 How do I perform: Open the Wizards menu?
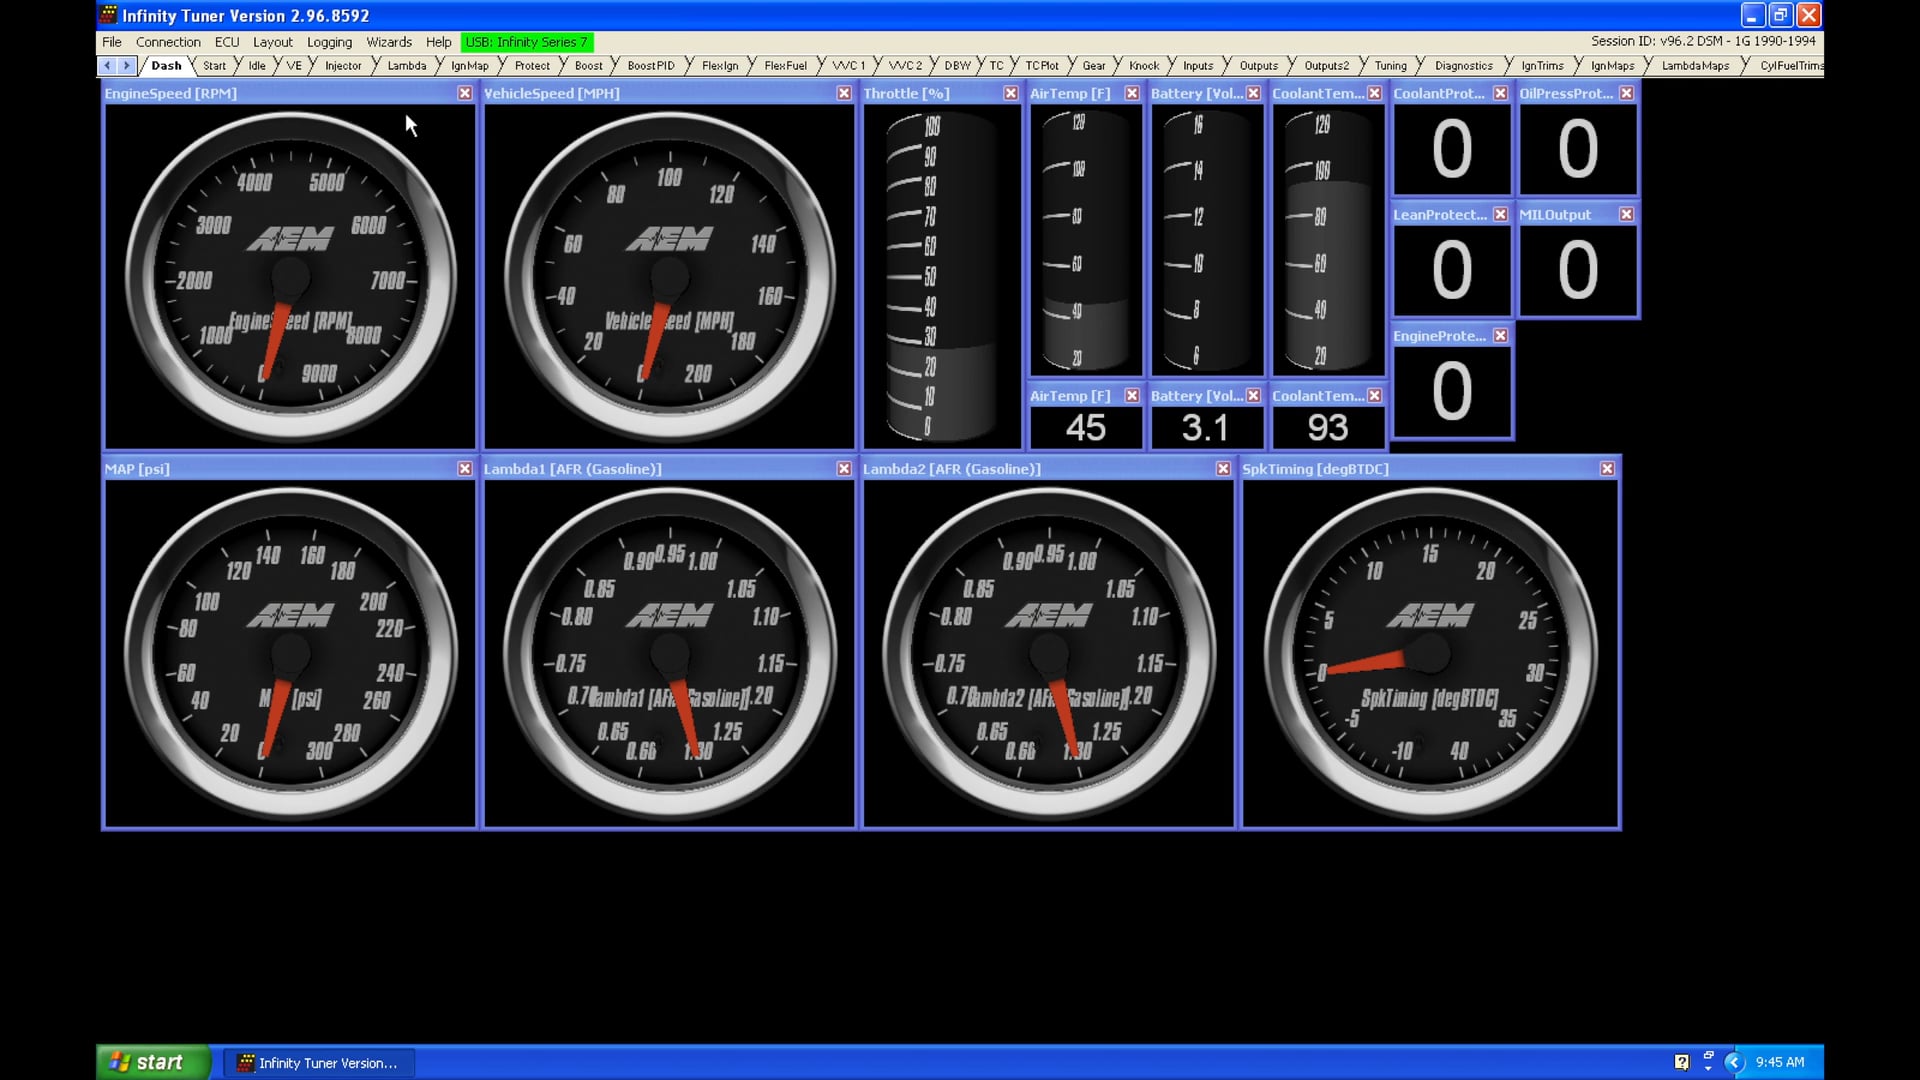tap(389, 42)
